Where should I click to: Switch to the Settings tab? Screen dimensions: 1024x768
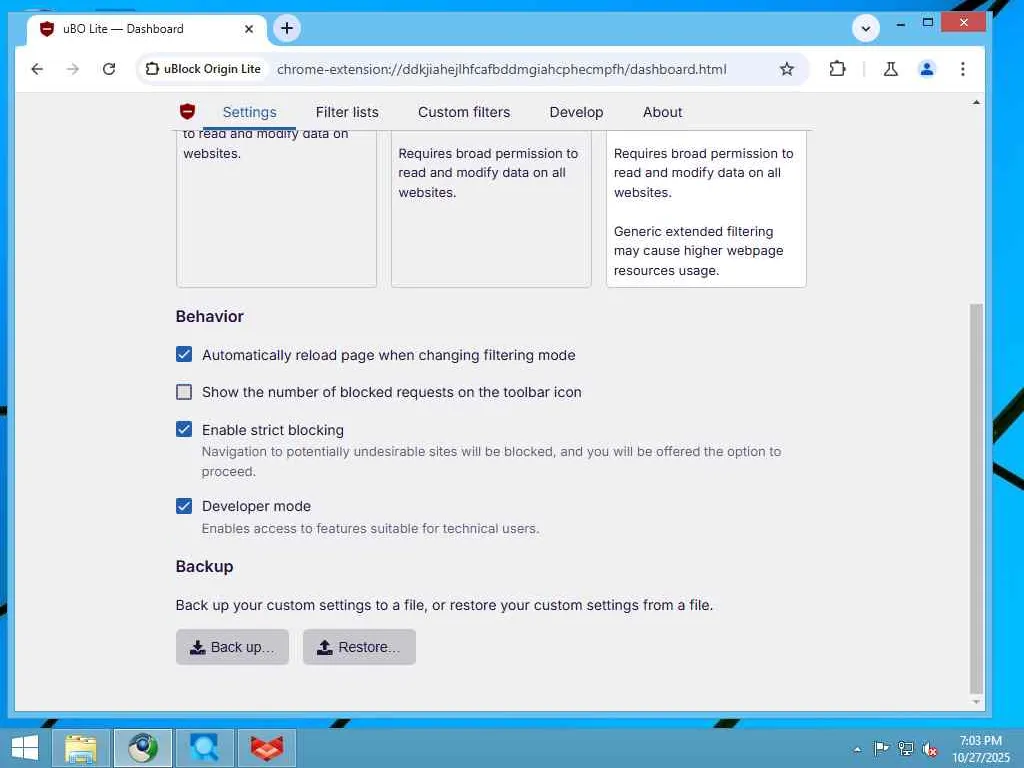(249, 112)
